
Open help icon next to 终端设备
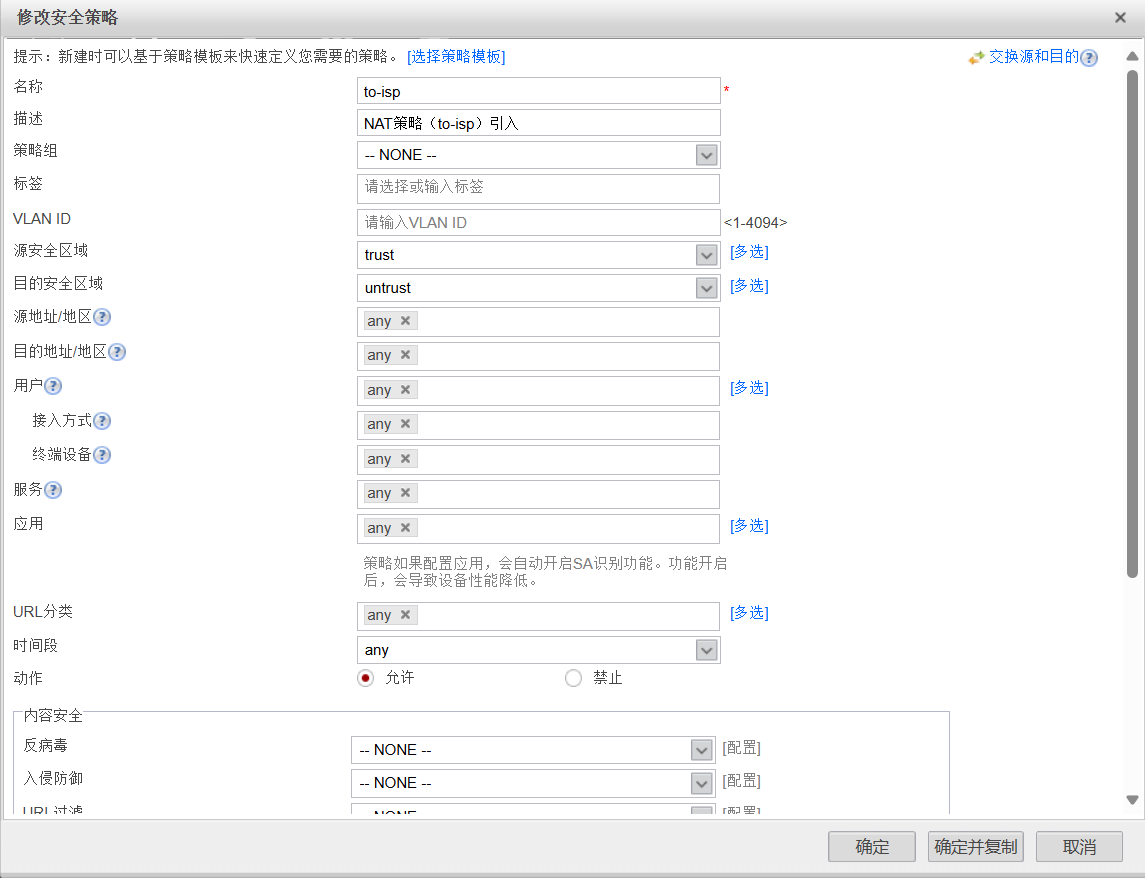coord(102,455)
